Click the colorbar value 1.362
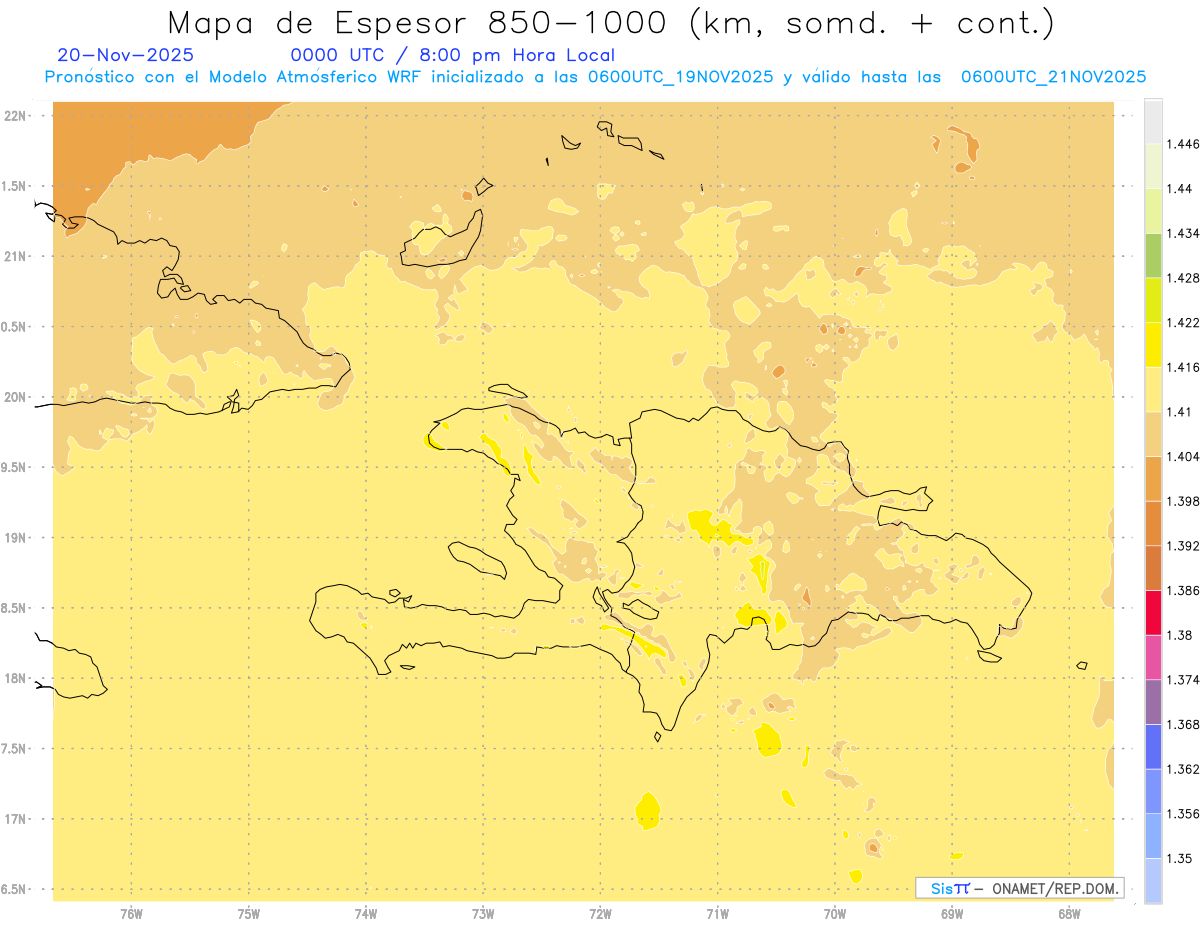Image resolution: width=1200 pixels, height=927 pixels. (x=1183, y=769)
